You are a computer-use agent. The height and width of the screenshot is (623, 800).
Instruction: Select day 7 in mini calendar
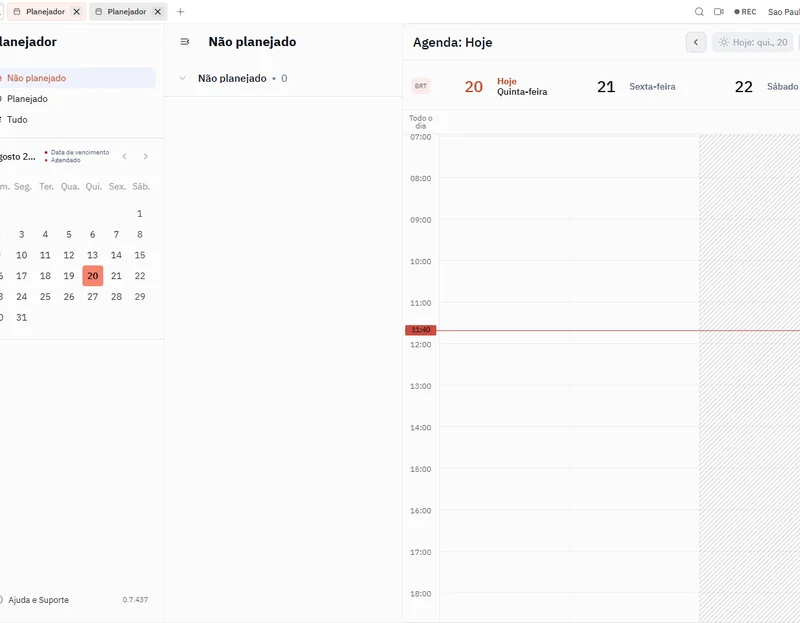tap(116, 235)
